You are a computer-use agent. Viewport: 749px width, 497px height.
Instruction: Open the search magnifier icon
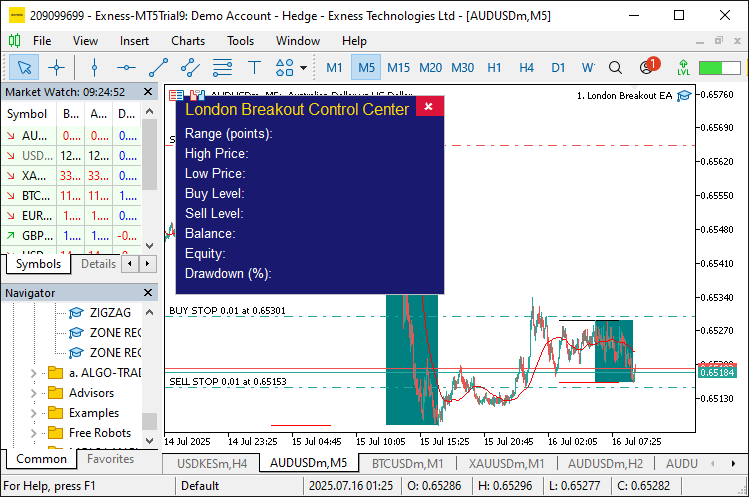pos(615,67)
